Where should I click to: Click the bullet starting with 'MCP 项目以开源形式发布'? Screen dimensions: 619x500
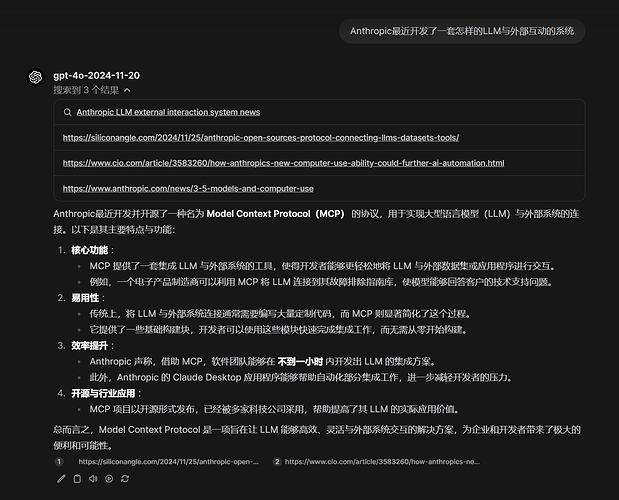[x=275, y=409]
